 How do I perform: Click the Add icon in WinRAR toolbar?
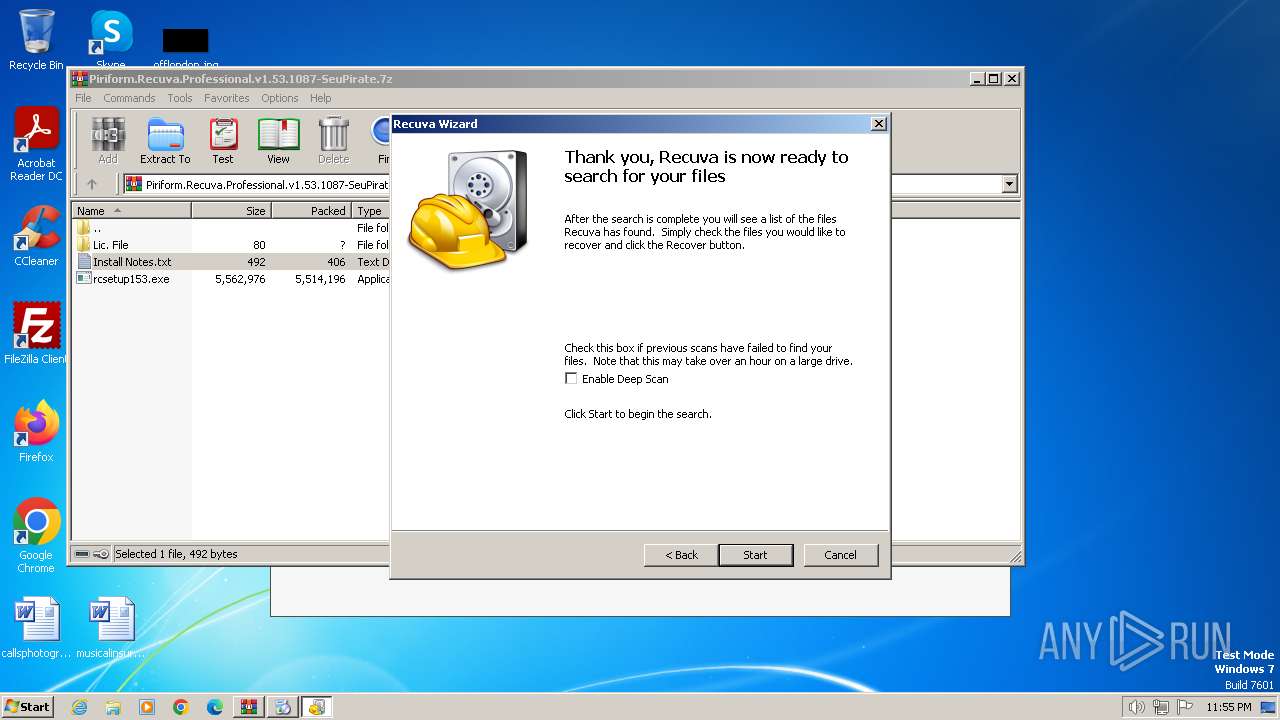[108, 140]
